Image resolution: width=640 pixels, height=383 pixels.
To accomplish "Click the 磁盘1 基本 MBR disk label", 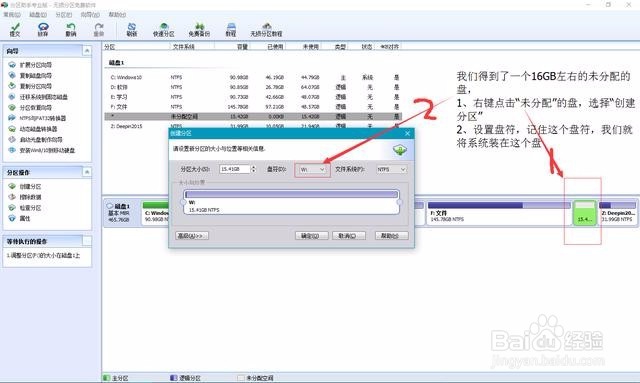I will pos(122,213).
